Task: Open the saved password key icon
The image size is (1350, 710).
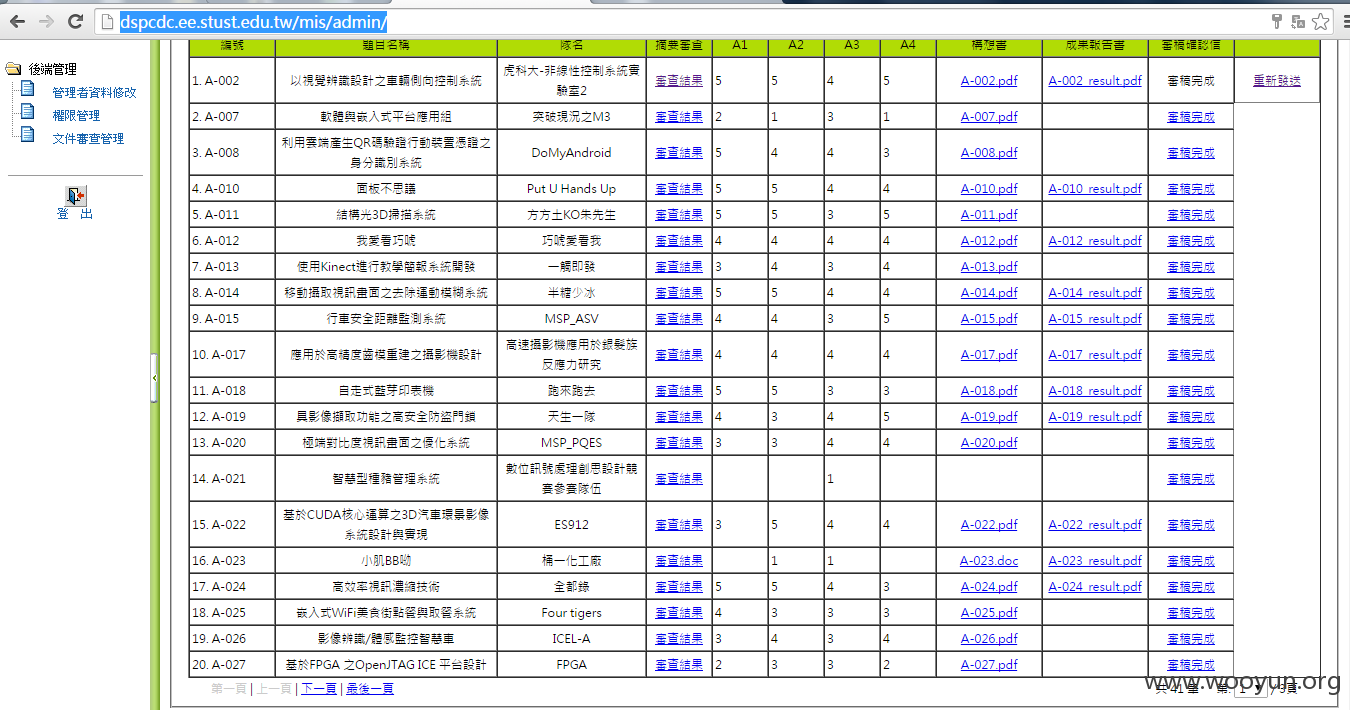Action: [x=1277, y=21]
